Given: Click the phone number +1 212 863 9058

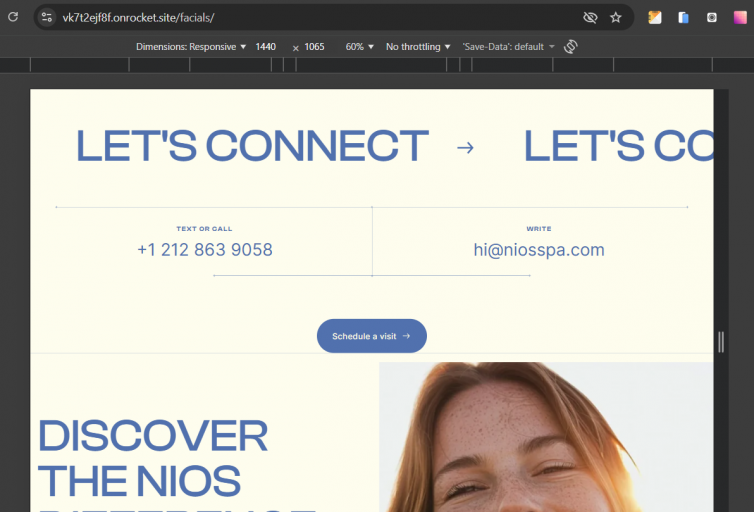Looking at the screenshot, I should (x=205, y=250).
